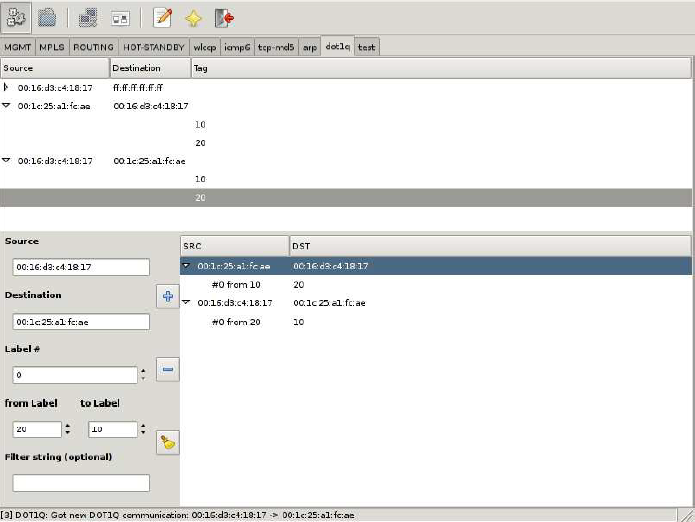Open the test tab
The height and width of the screenshot is (522, 695).
coord(367,47)
